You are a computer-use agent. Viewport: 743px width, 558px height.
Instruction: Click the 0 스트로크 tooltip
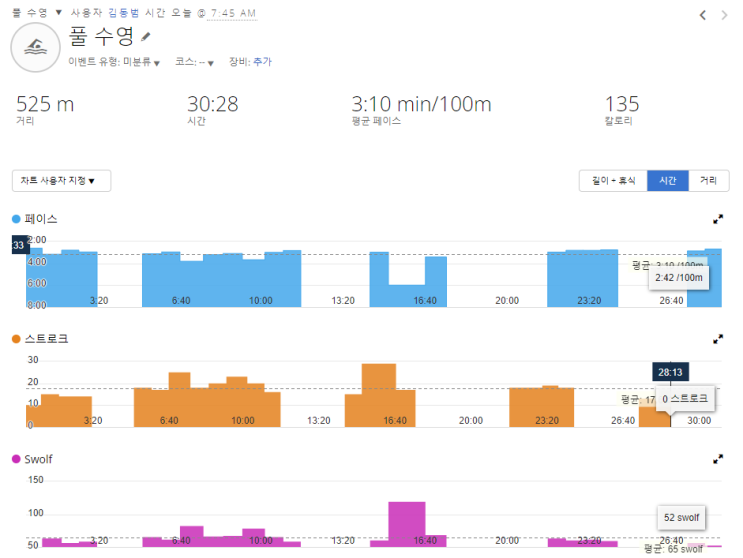tap(685, 399)
